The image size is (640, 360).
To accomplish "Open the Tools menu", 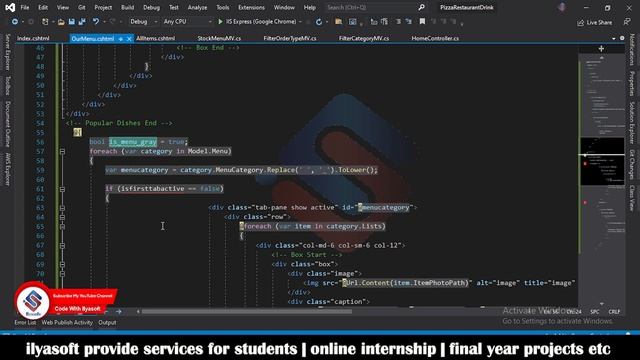I will click(x=223, y=7).
